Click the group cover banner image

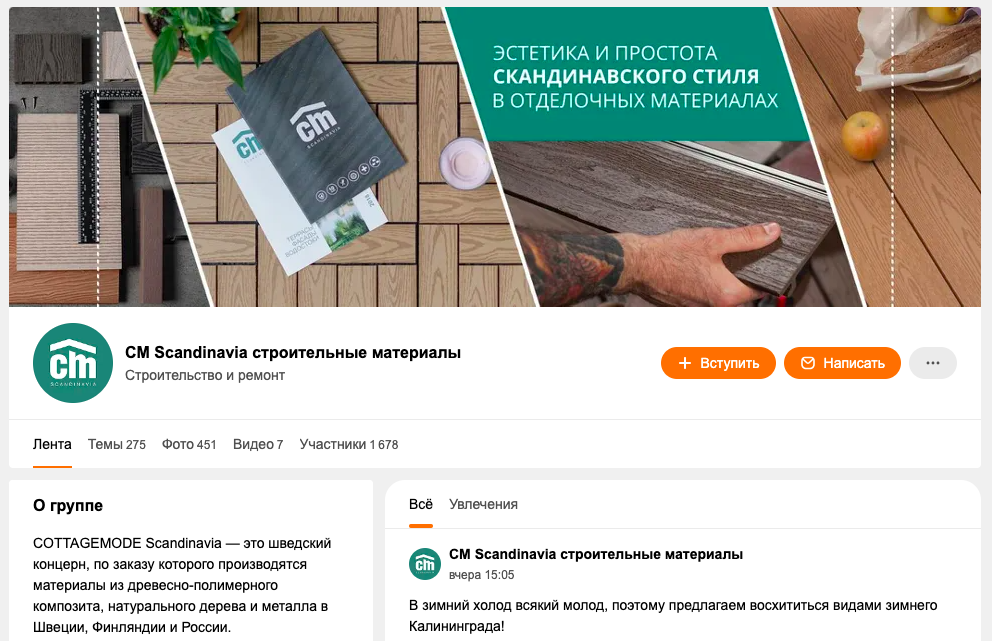[x=495, y=157]
